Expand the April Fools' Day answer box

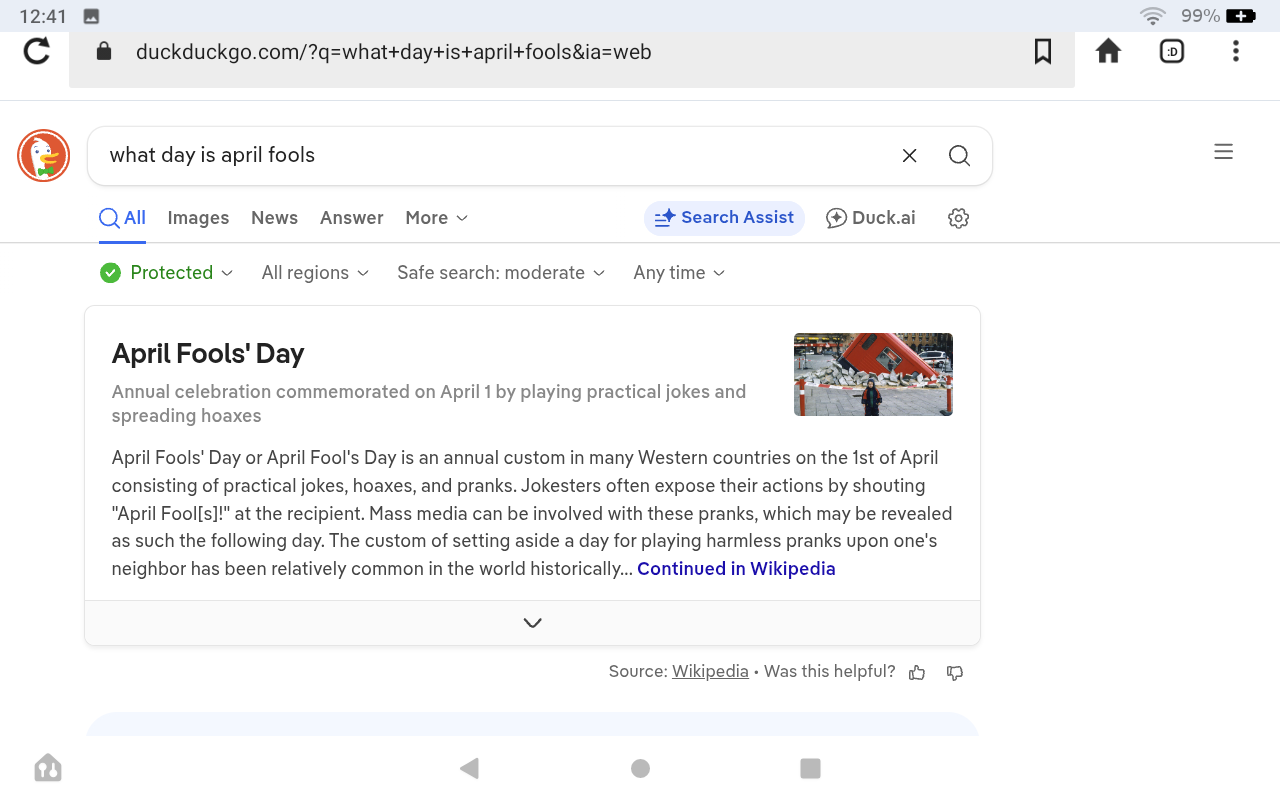click(x=532, y=623)
